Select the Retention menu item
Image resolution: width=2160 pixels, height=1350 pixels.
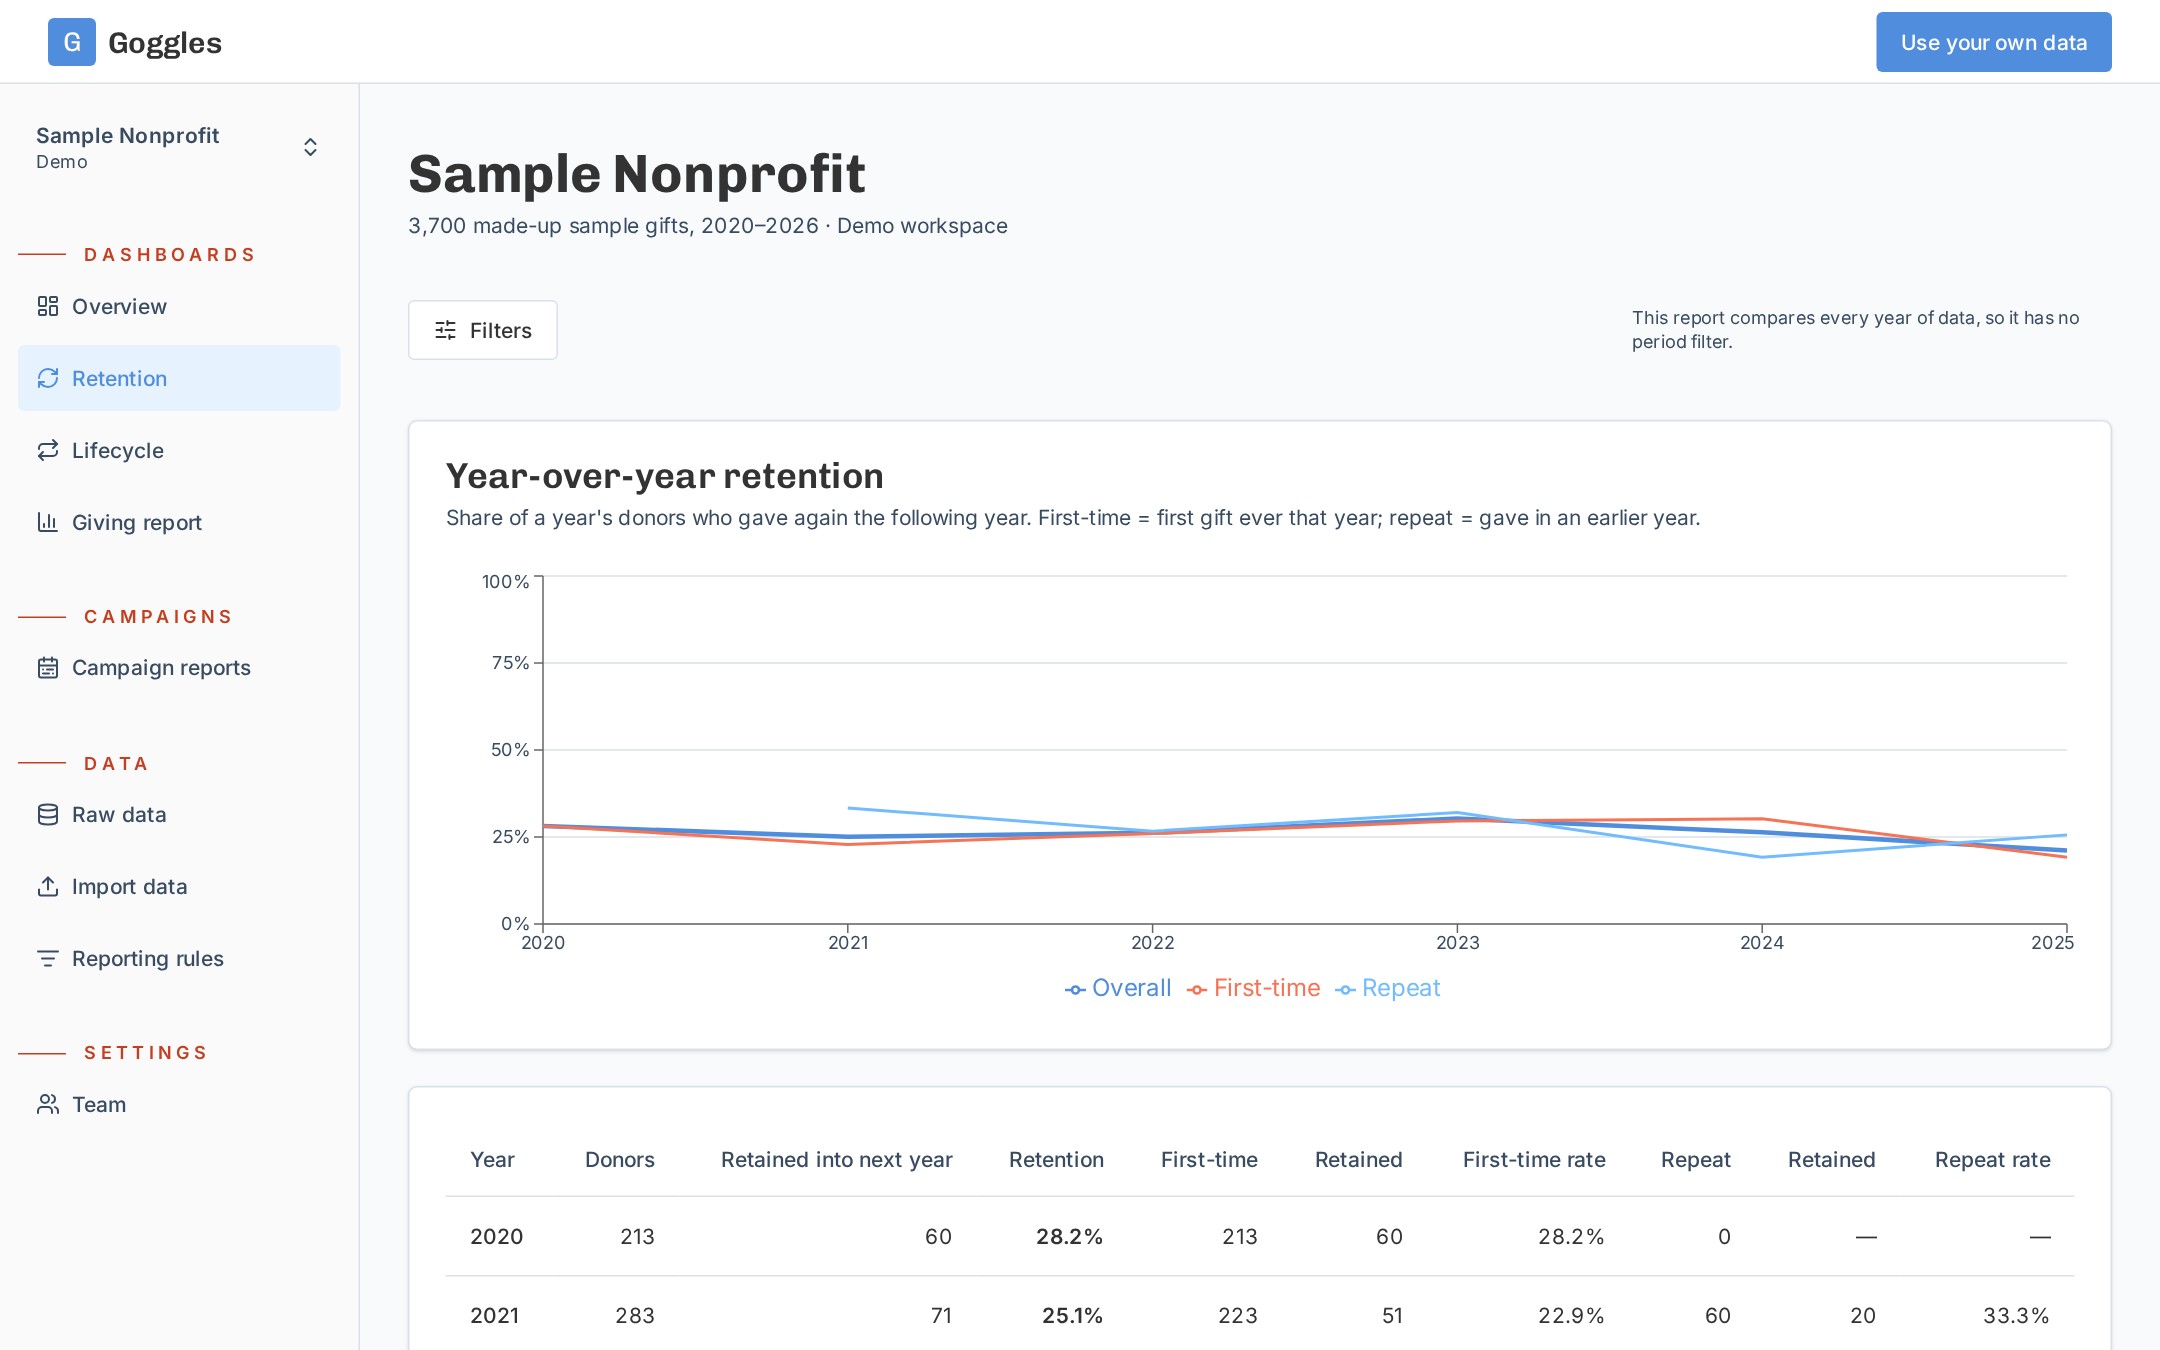(179, 378)
